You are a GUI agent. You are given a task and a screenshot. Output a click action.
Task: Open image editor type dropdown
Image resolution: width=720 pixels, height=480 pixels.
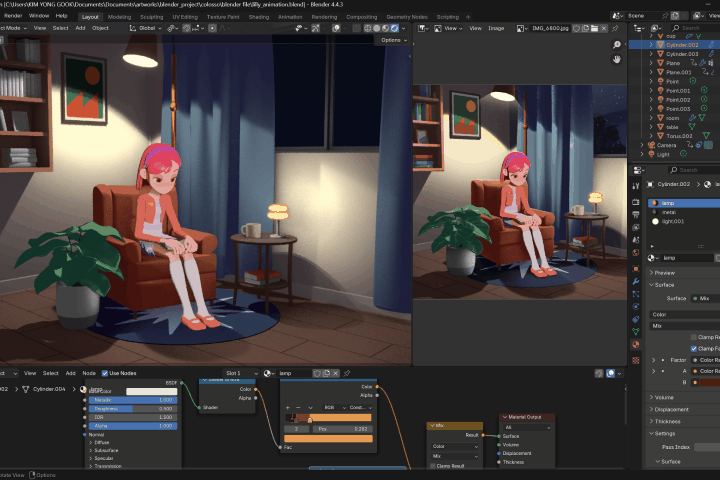point(423,28)
